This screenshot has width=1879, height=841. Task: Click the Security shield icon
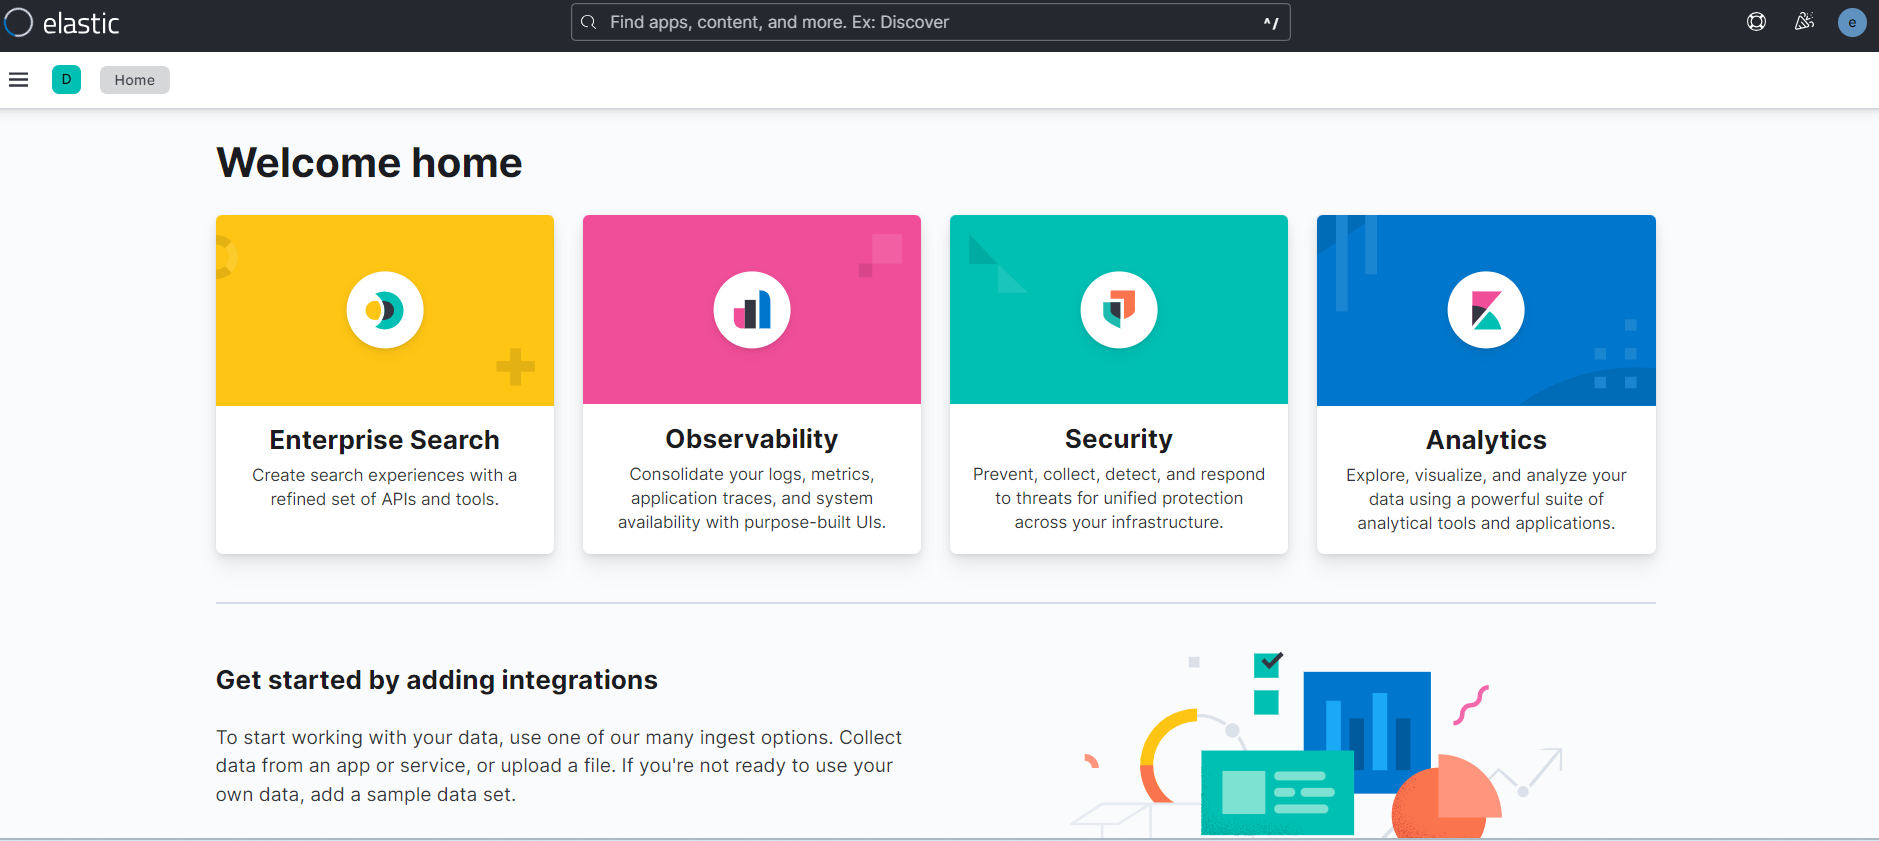tap(1119, 310)
